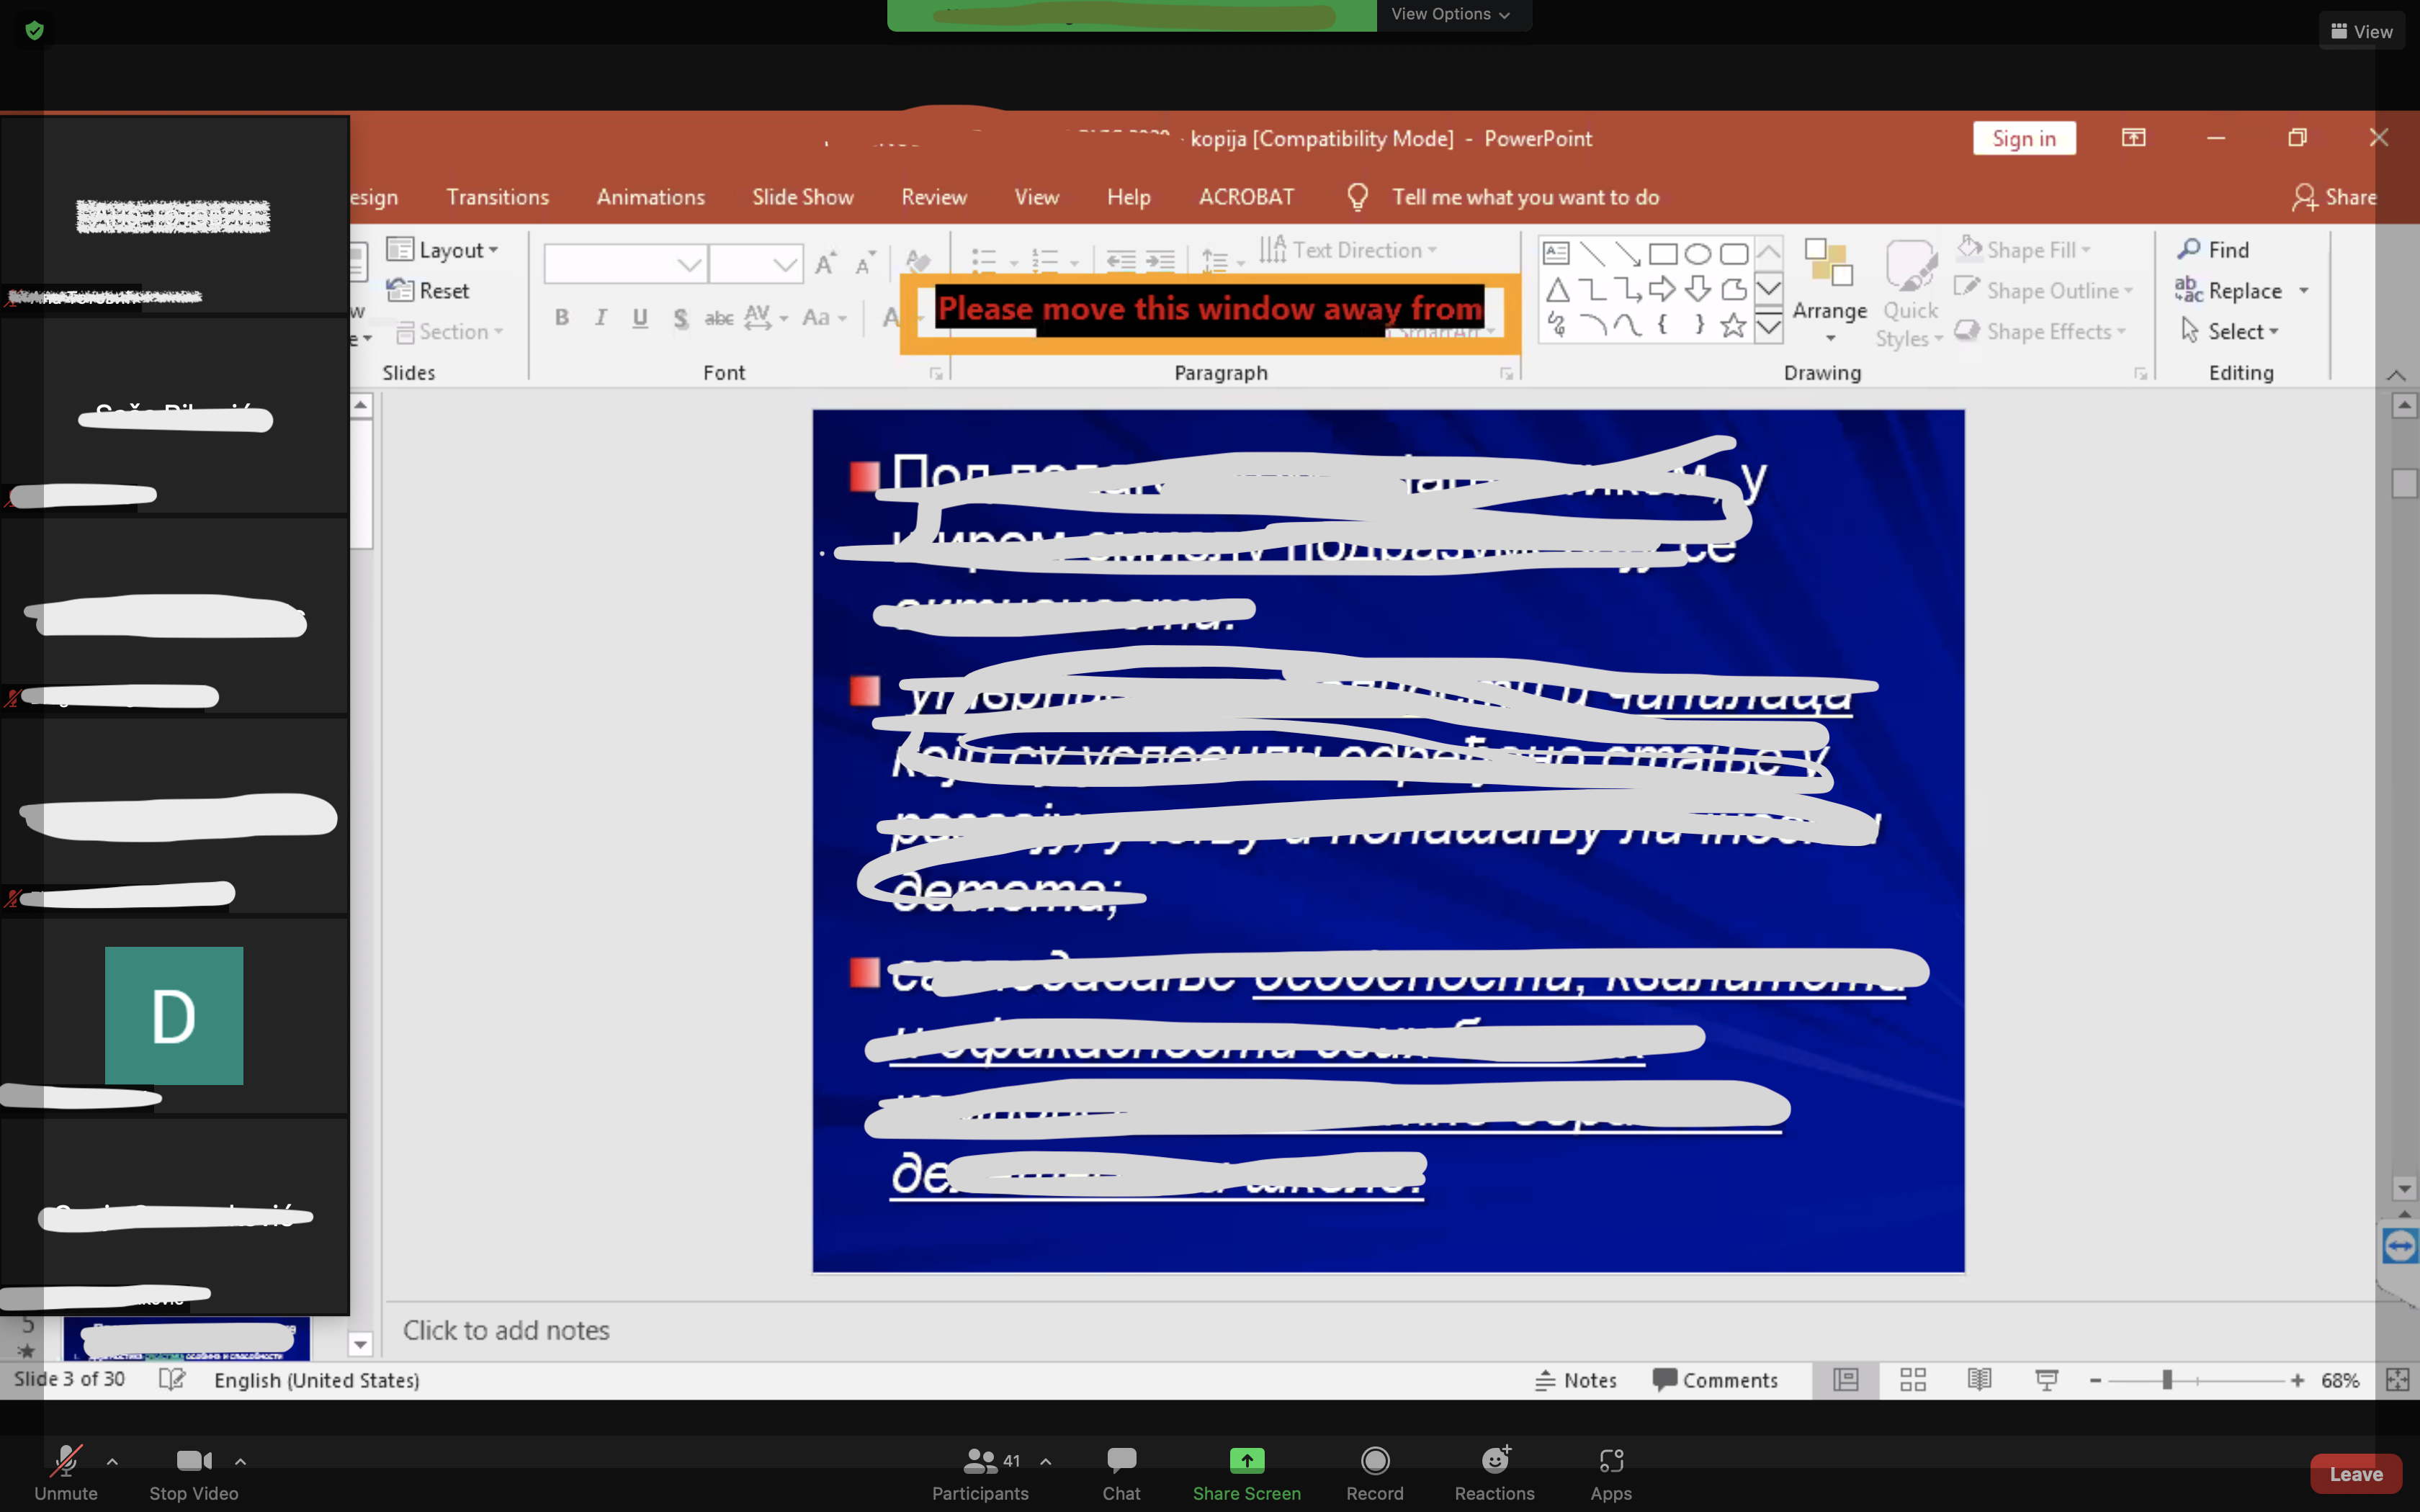Open the Review ribbon tab

(x=934, y=197)
